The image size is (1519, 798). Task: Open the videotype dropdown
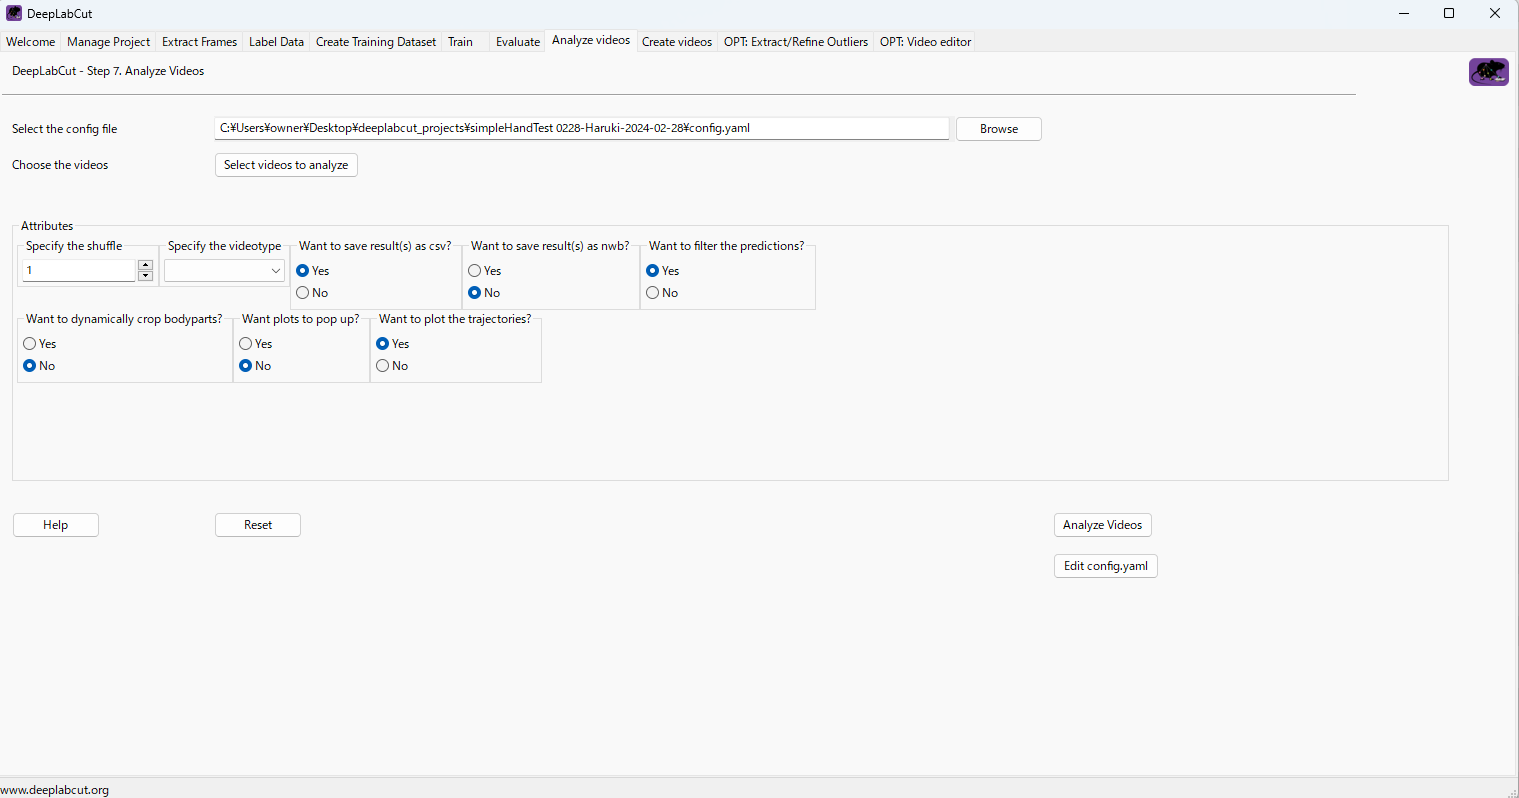pos(224,271)
